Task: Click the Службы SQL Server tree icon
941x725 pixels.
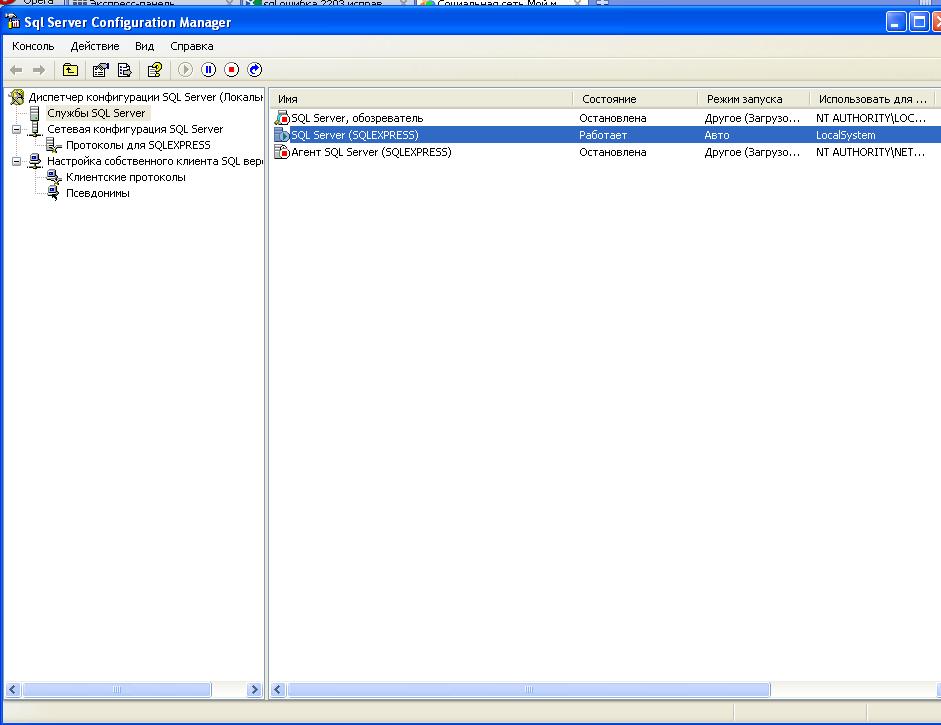Action: [x=35, y=113]
